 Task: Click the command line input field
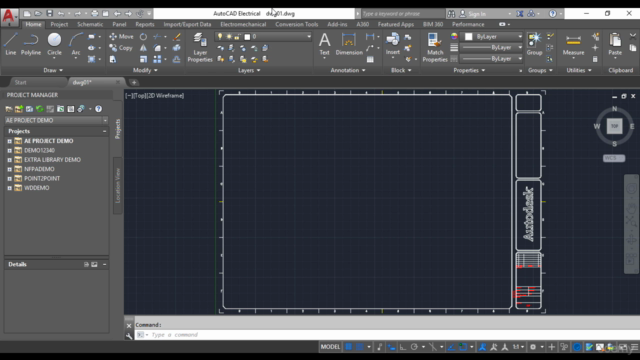tap(388, 335)
